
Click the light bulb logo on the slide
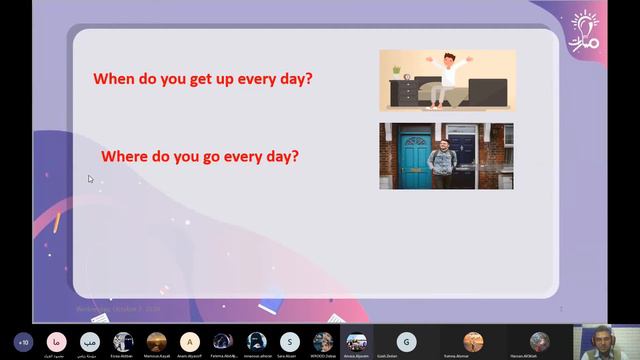click(x=584, y=32)
